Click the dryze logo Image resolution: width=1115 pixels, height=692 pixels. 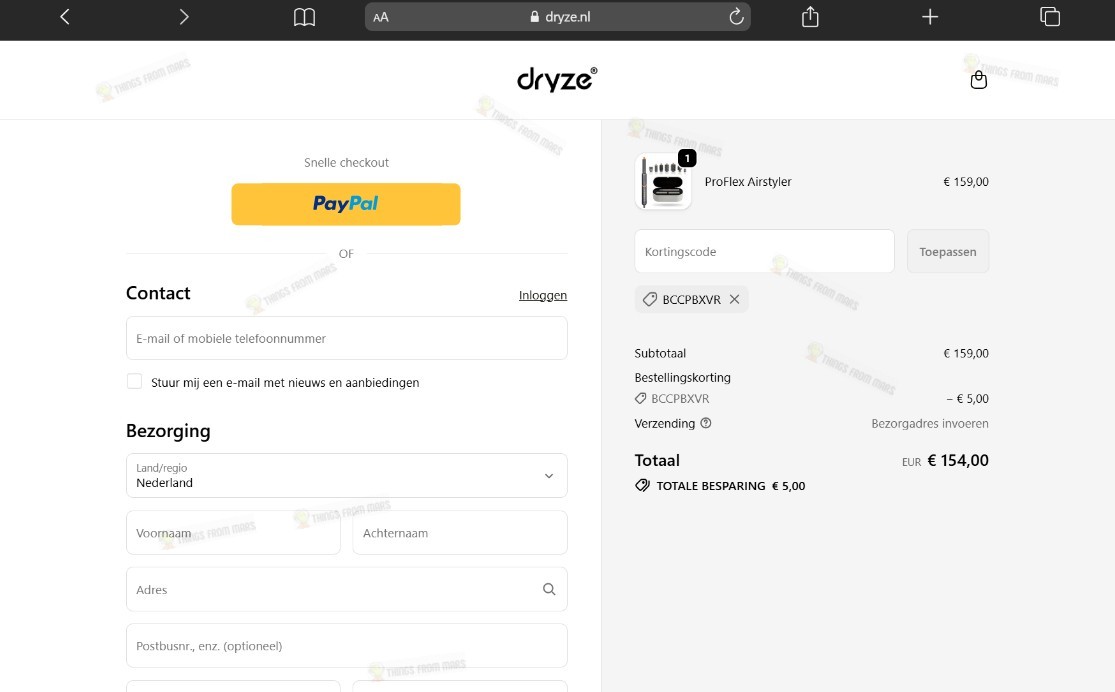pos(557,80)
